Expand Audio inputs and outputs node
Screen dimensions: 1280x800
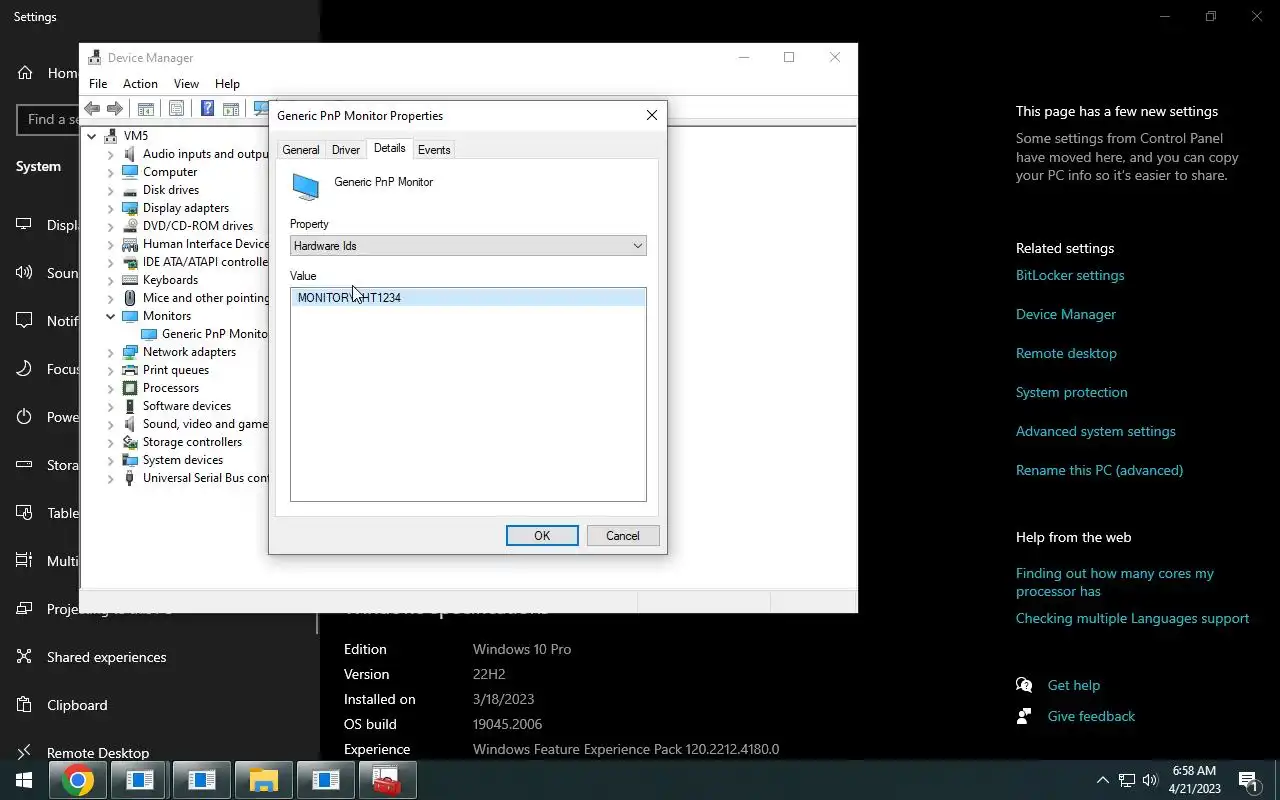point(111,154)
